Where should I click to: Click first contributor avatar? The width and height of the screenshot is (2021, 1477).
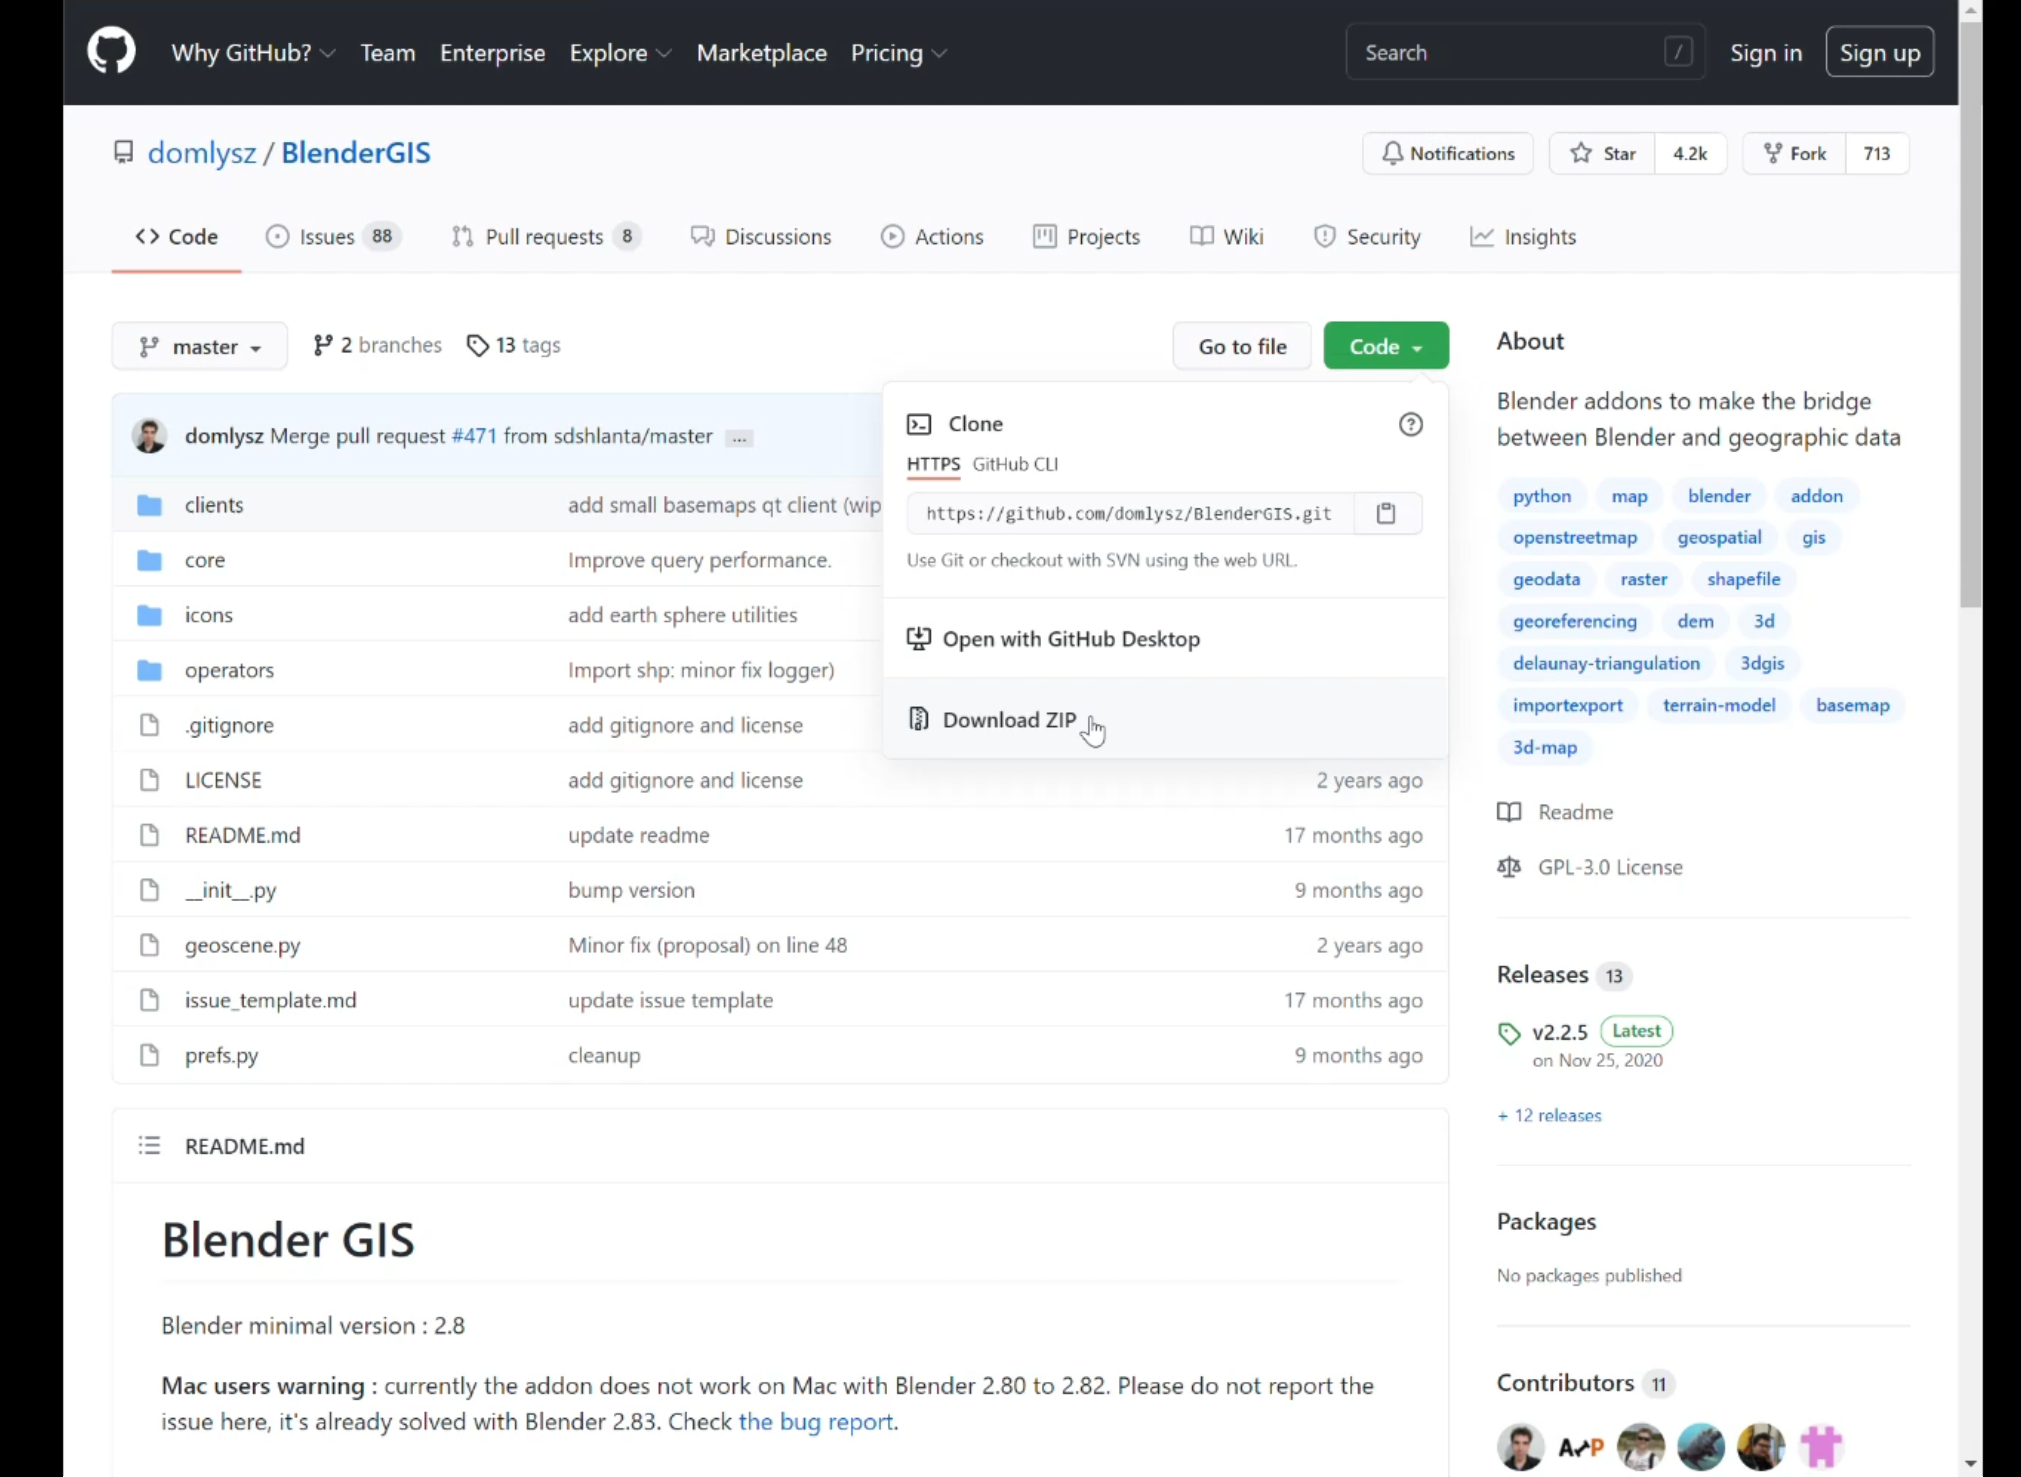coord(1520,1446)
